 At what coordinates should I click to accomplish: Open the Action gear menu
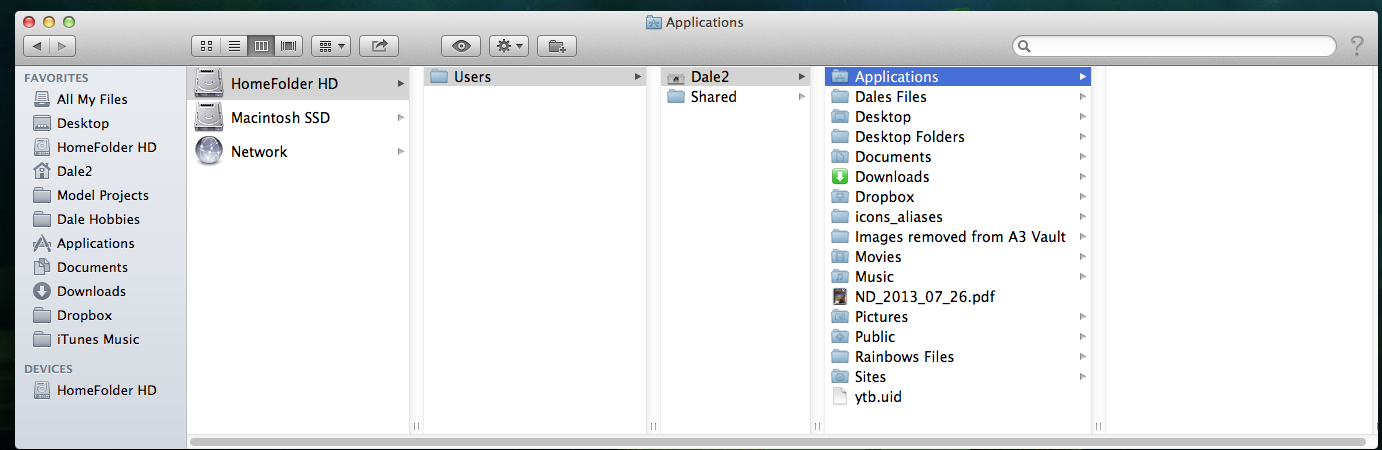tap(509, 46)
